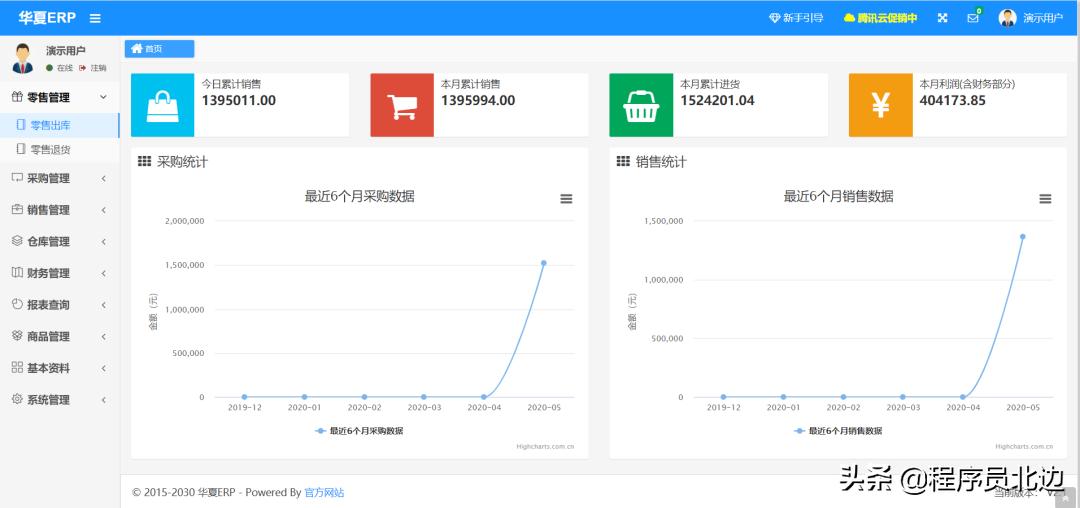Click the 采购管理 sidebar icon
Image resolution: width=1080 pixels, height=508 pixels.
(17, 178)
